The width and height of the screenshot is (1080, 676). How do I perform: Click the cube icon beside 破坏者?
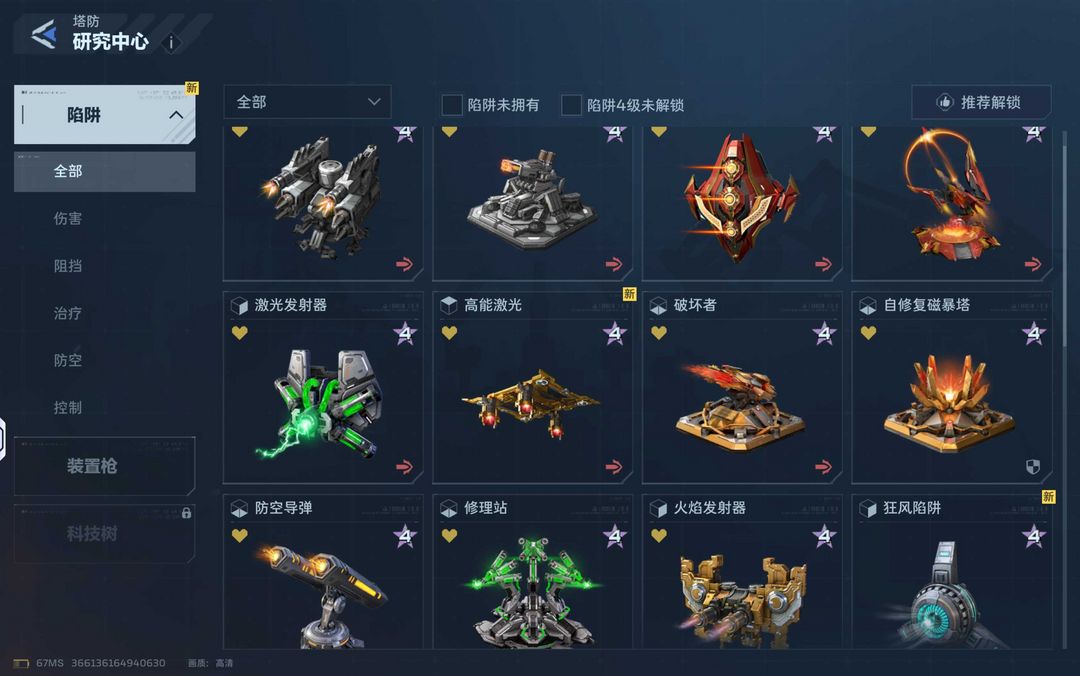pos(658,305)
